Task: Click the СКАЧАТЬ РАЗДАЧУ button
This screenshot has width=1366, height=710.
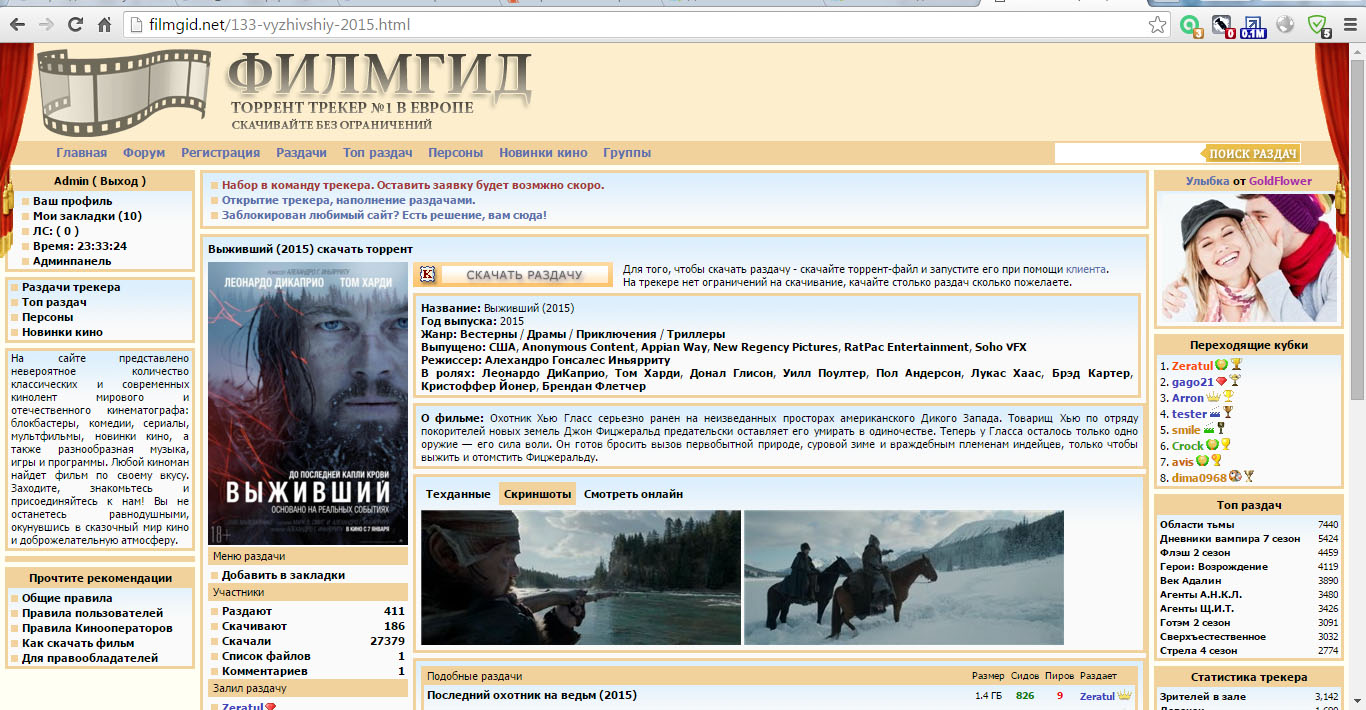Action: click(x=513, y=275)
